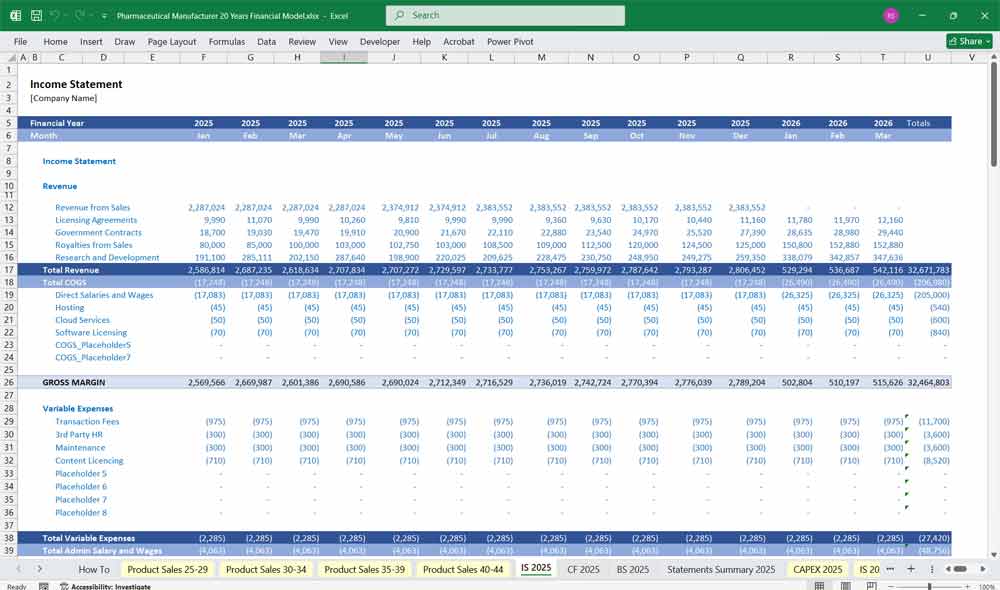Click the horizontal scroll right arrow
The image size is (1000, 590).
pyautogui.click(x=983, y=568)
